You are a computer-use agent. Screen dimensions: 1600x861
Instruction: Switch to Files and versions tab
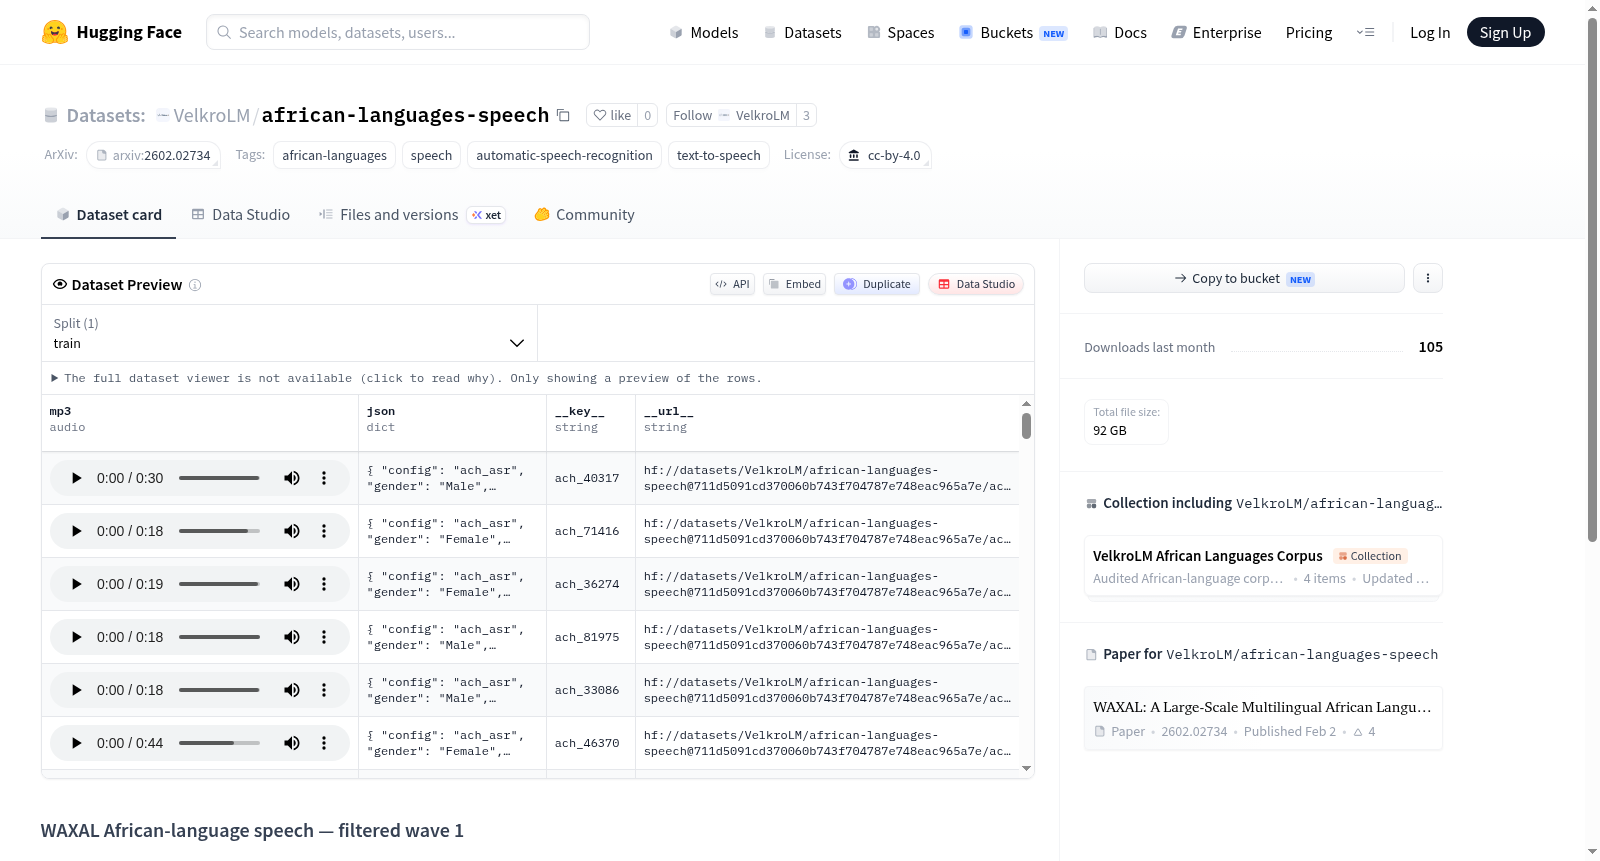(x=412, y=215)
